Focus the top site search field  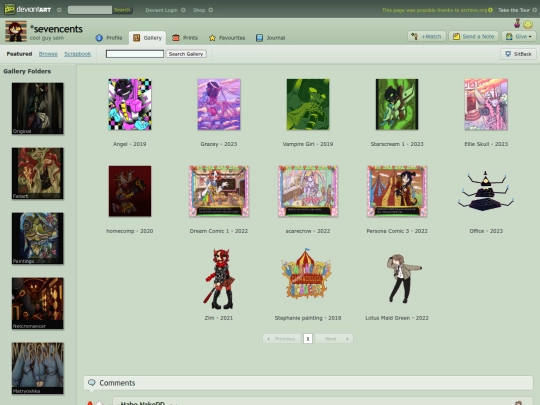[90, 10]
